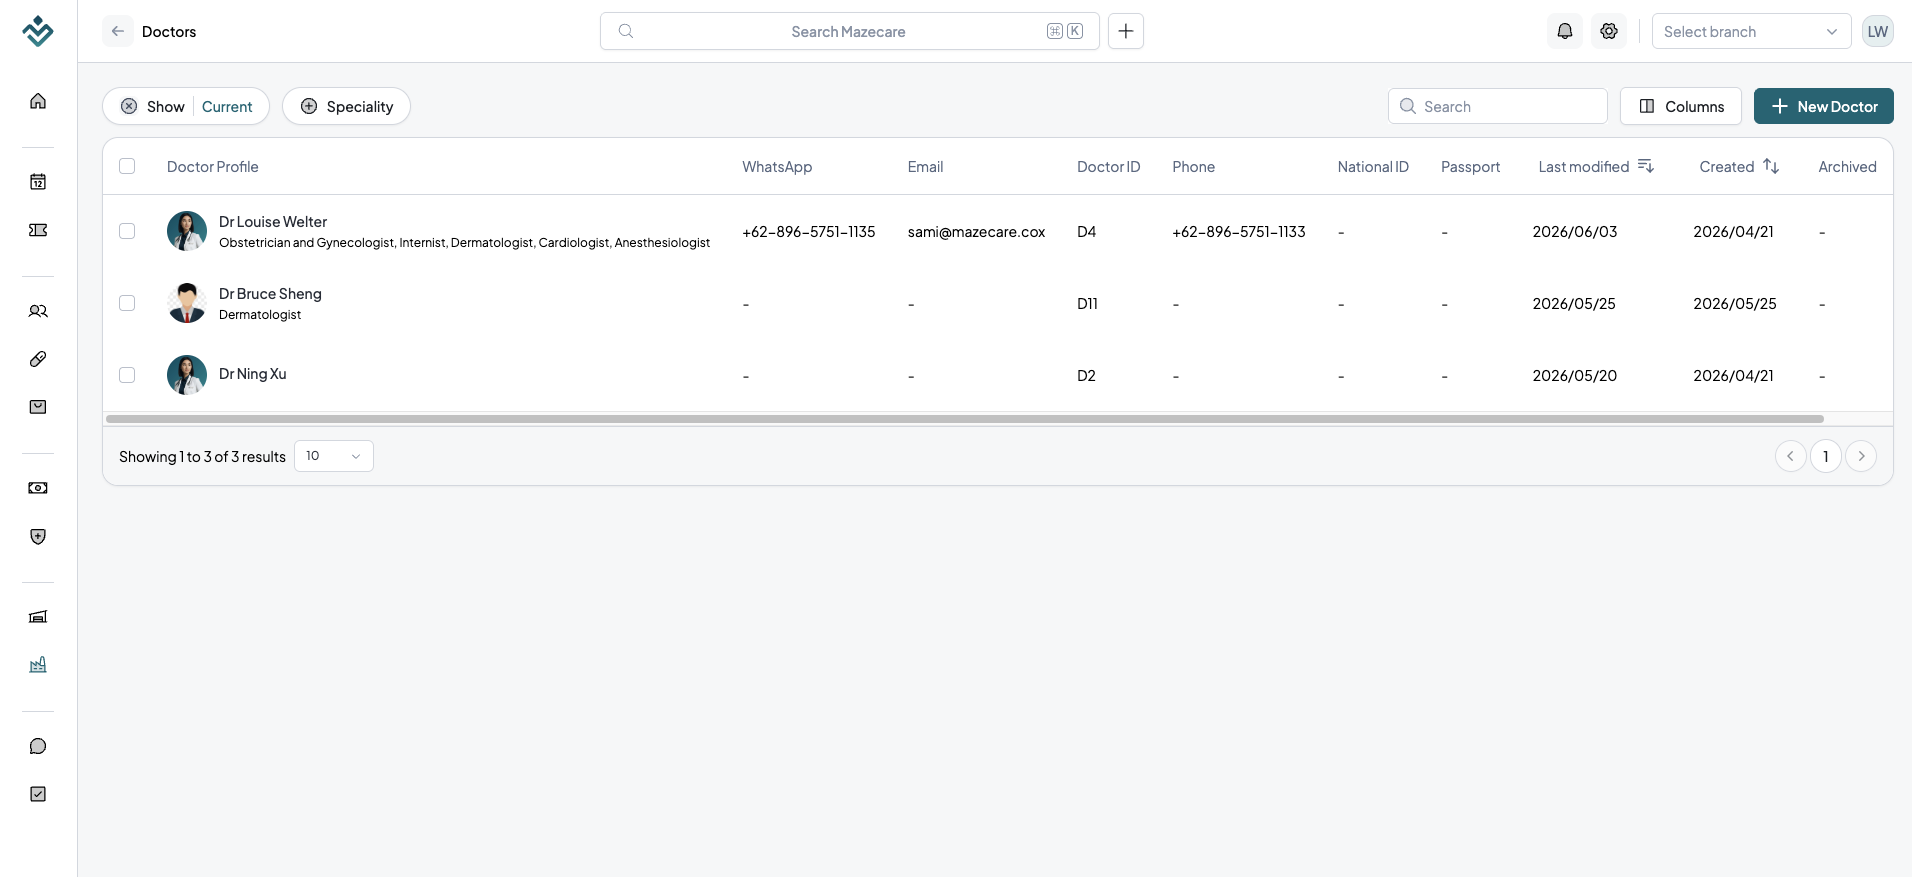This screenshot has height=877, width=1912.
Task: Open the inbox envelope sidebar icon
Action: click(x=38, y=407)
